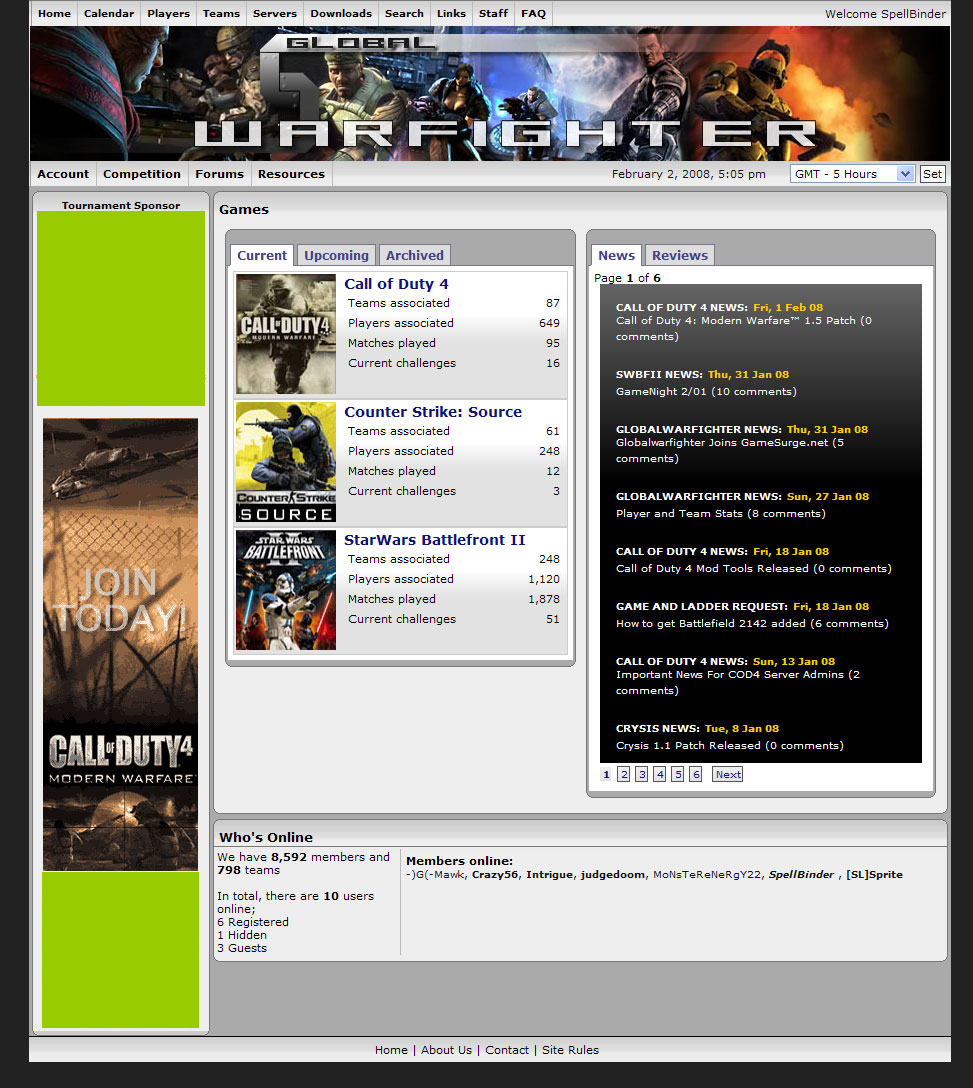Viewport: 973px width, 1088px height.
Task: Open Crysis 1.1 Patch Released news
Action: click(x=729, y=745)
